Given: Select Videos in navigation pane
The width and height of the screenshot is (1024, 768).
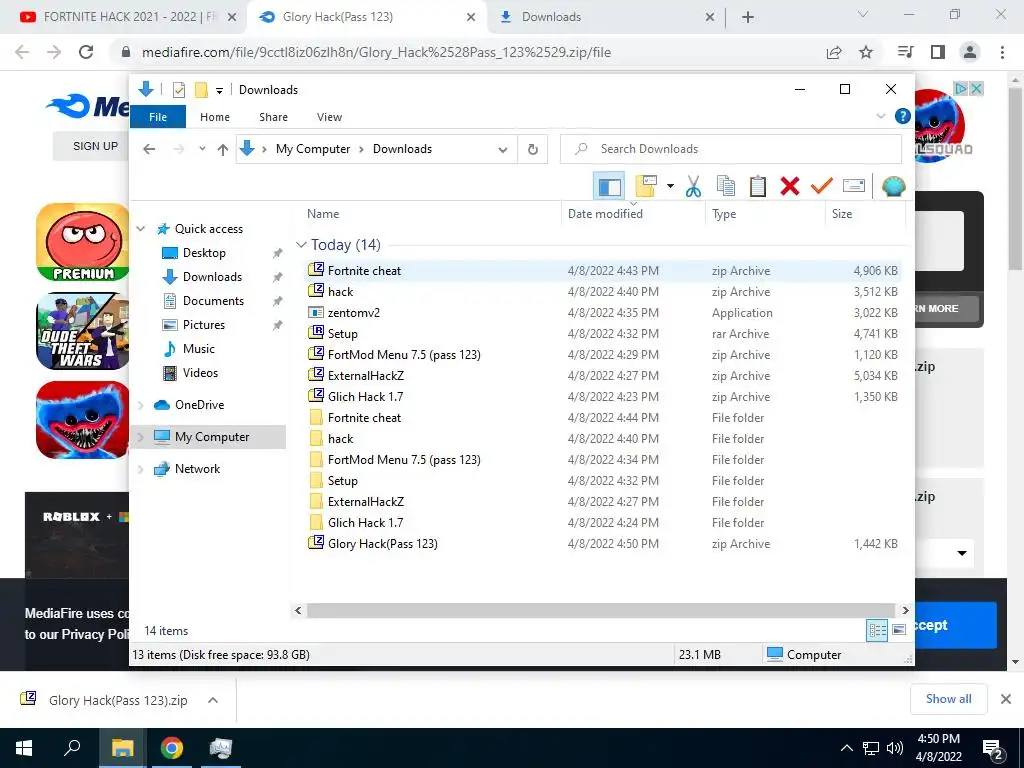Looking at the screenshot, I should (200, 373).
